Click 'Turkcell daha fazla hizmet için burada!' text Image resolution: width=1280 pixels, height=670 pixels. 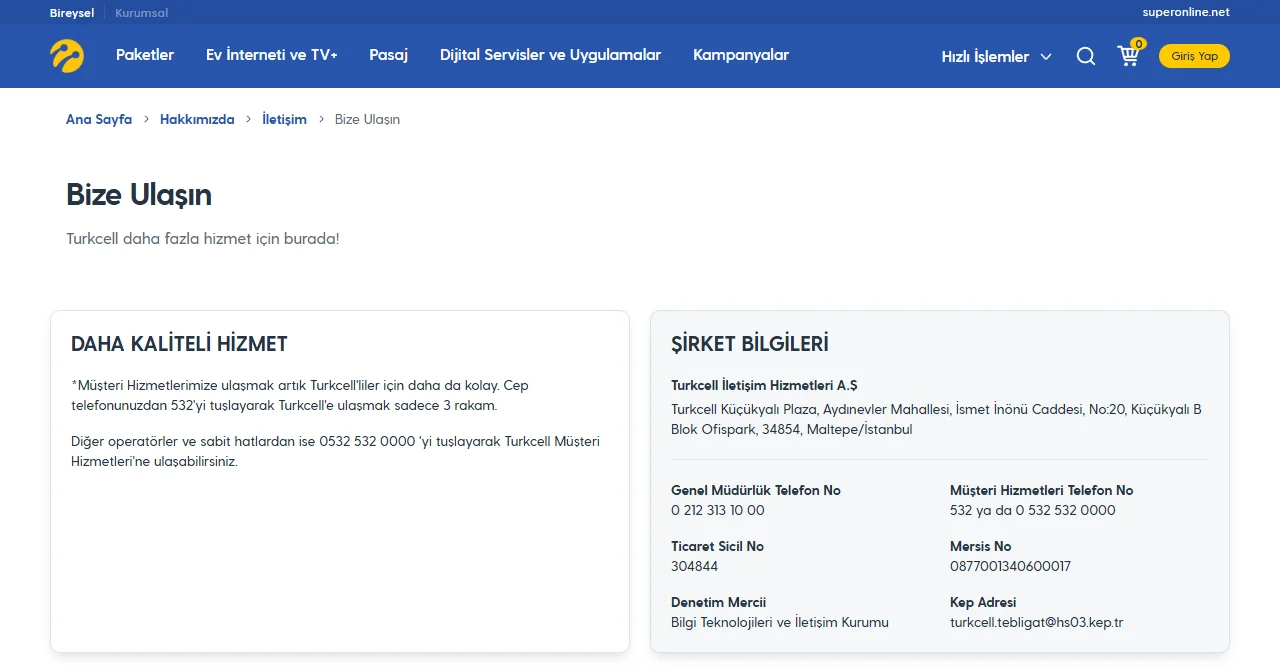[x=203, y=239]
